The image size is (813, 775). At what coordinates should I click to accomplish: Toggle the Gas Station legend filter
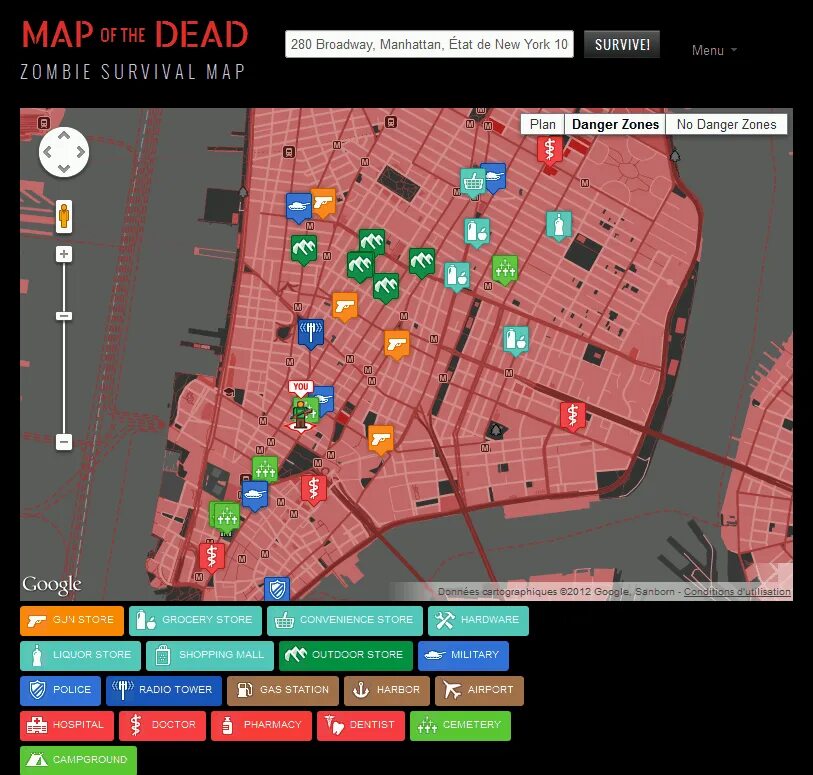click(x=283, y=691)
